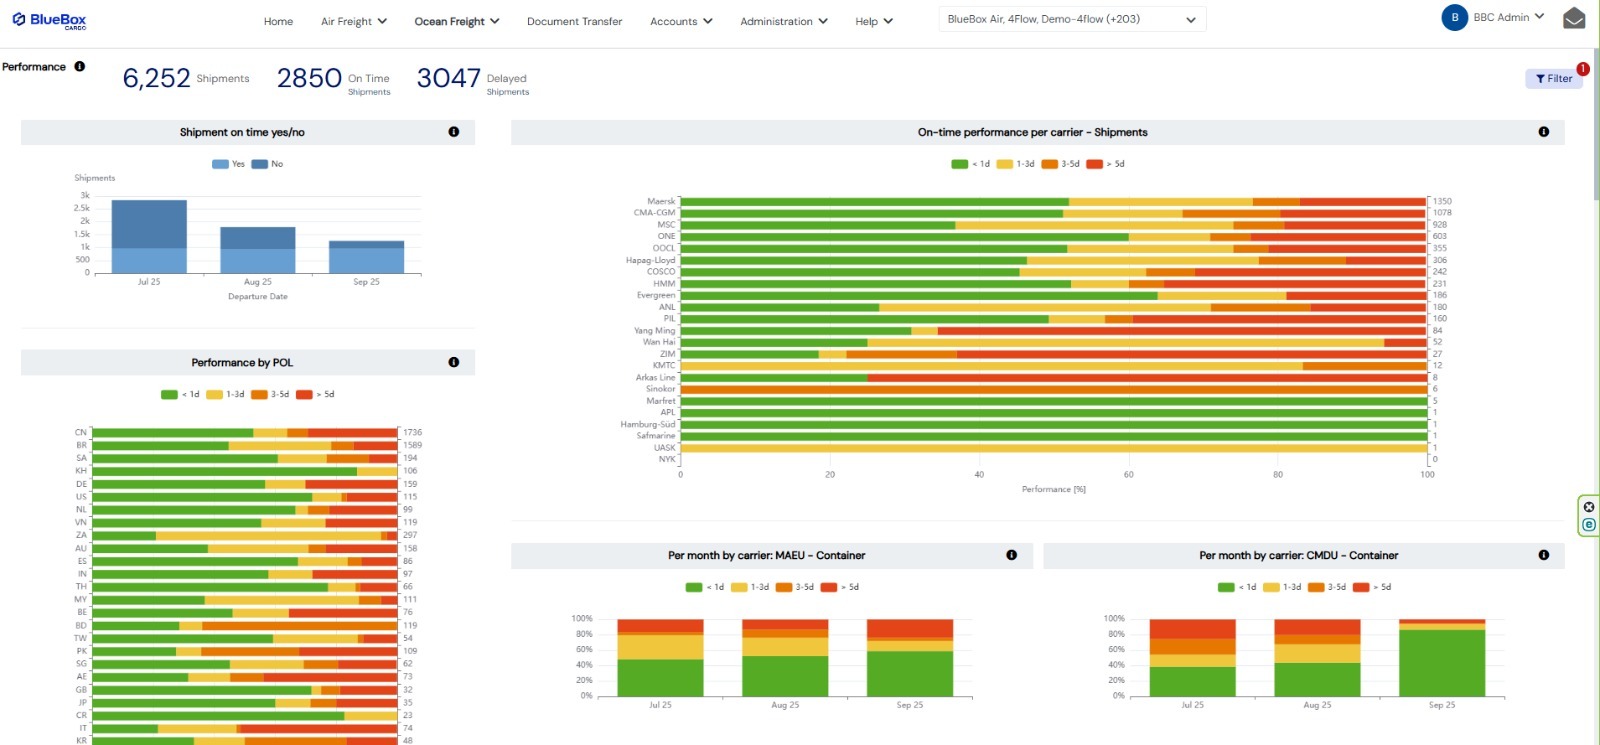
Task: Click the Maersk bar in carrier chart
Action: click(x=1052, y=202)
